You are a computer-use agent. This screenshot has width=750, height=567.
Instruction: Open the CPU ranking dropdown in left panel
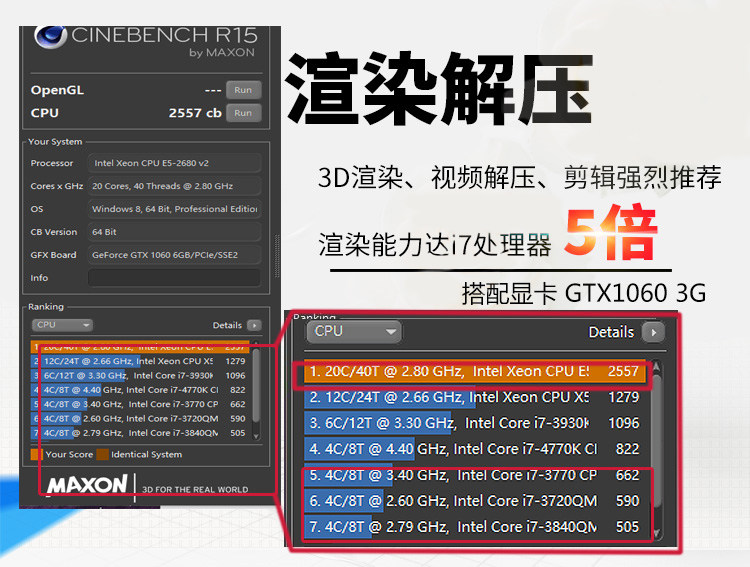62,325
